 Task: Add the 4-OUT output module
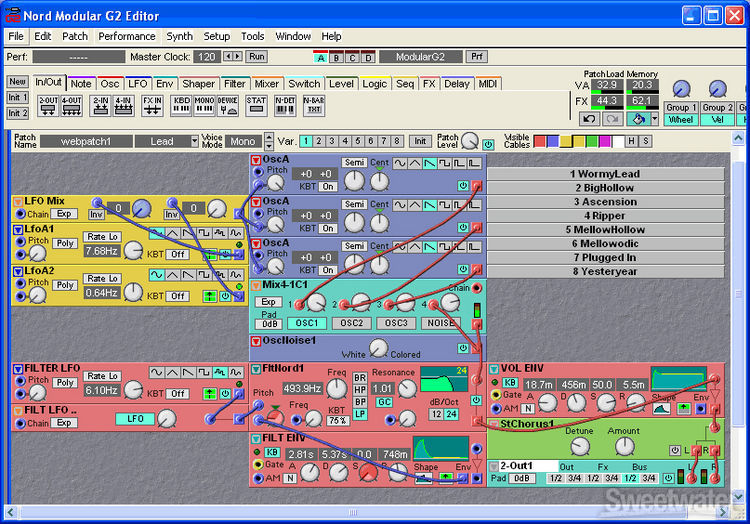coord(71,106)
